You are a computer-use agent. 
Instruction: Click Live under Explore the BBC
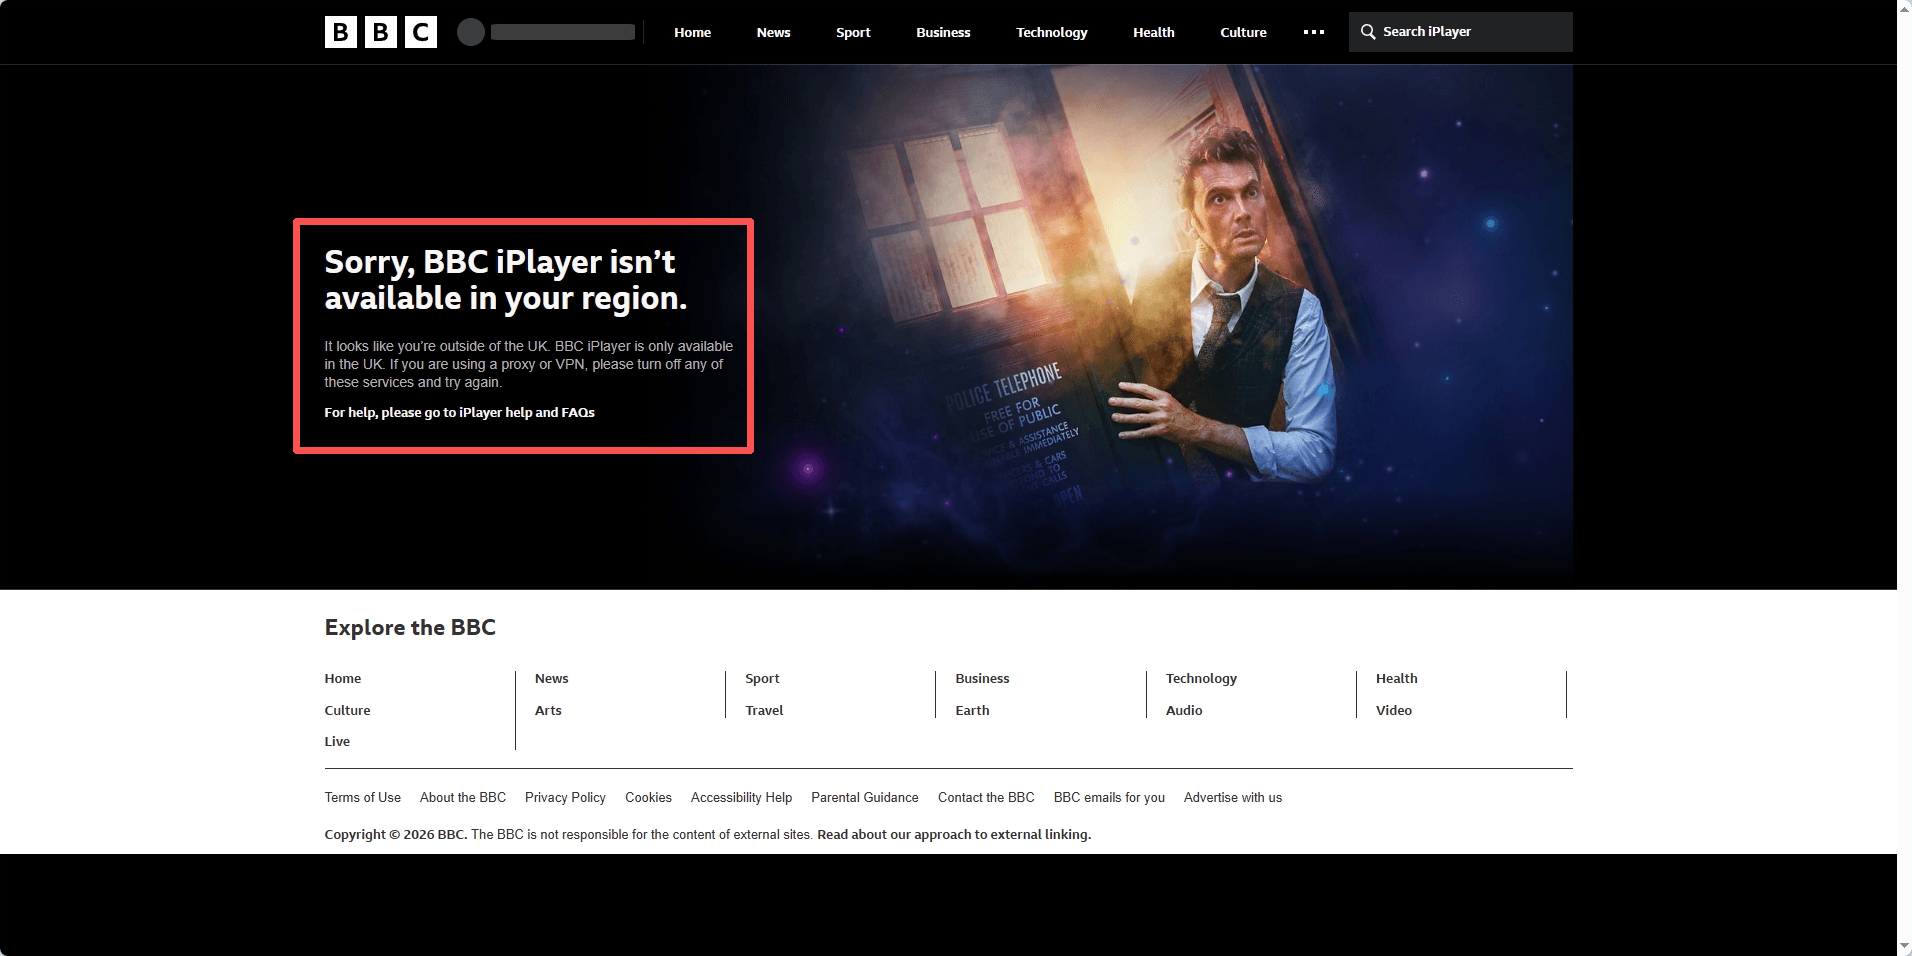(x=337, y=741)
